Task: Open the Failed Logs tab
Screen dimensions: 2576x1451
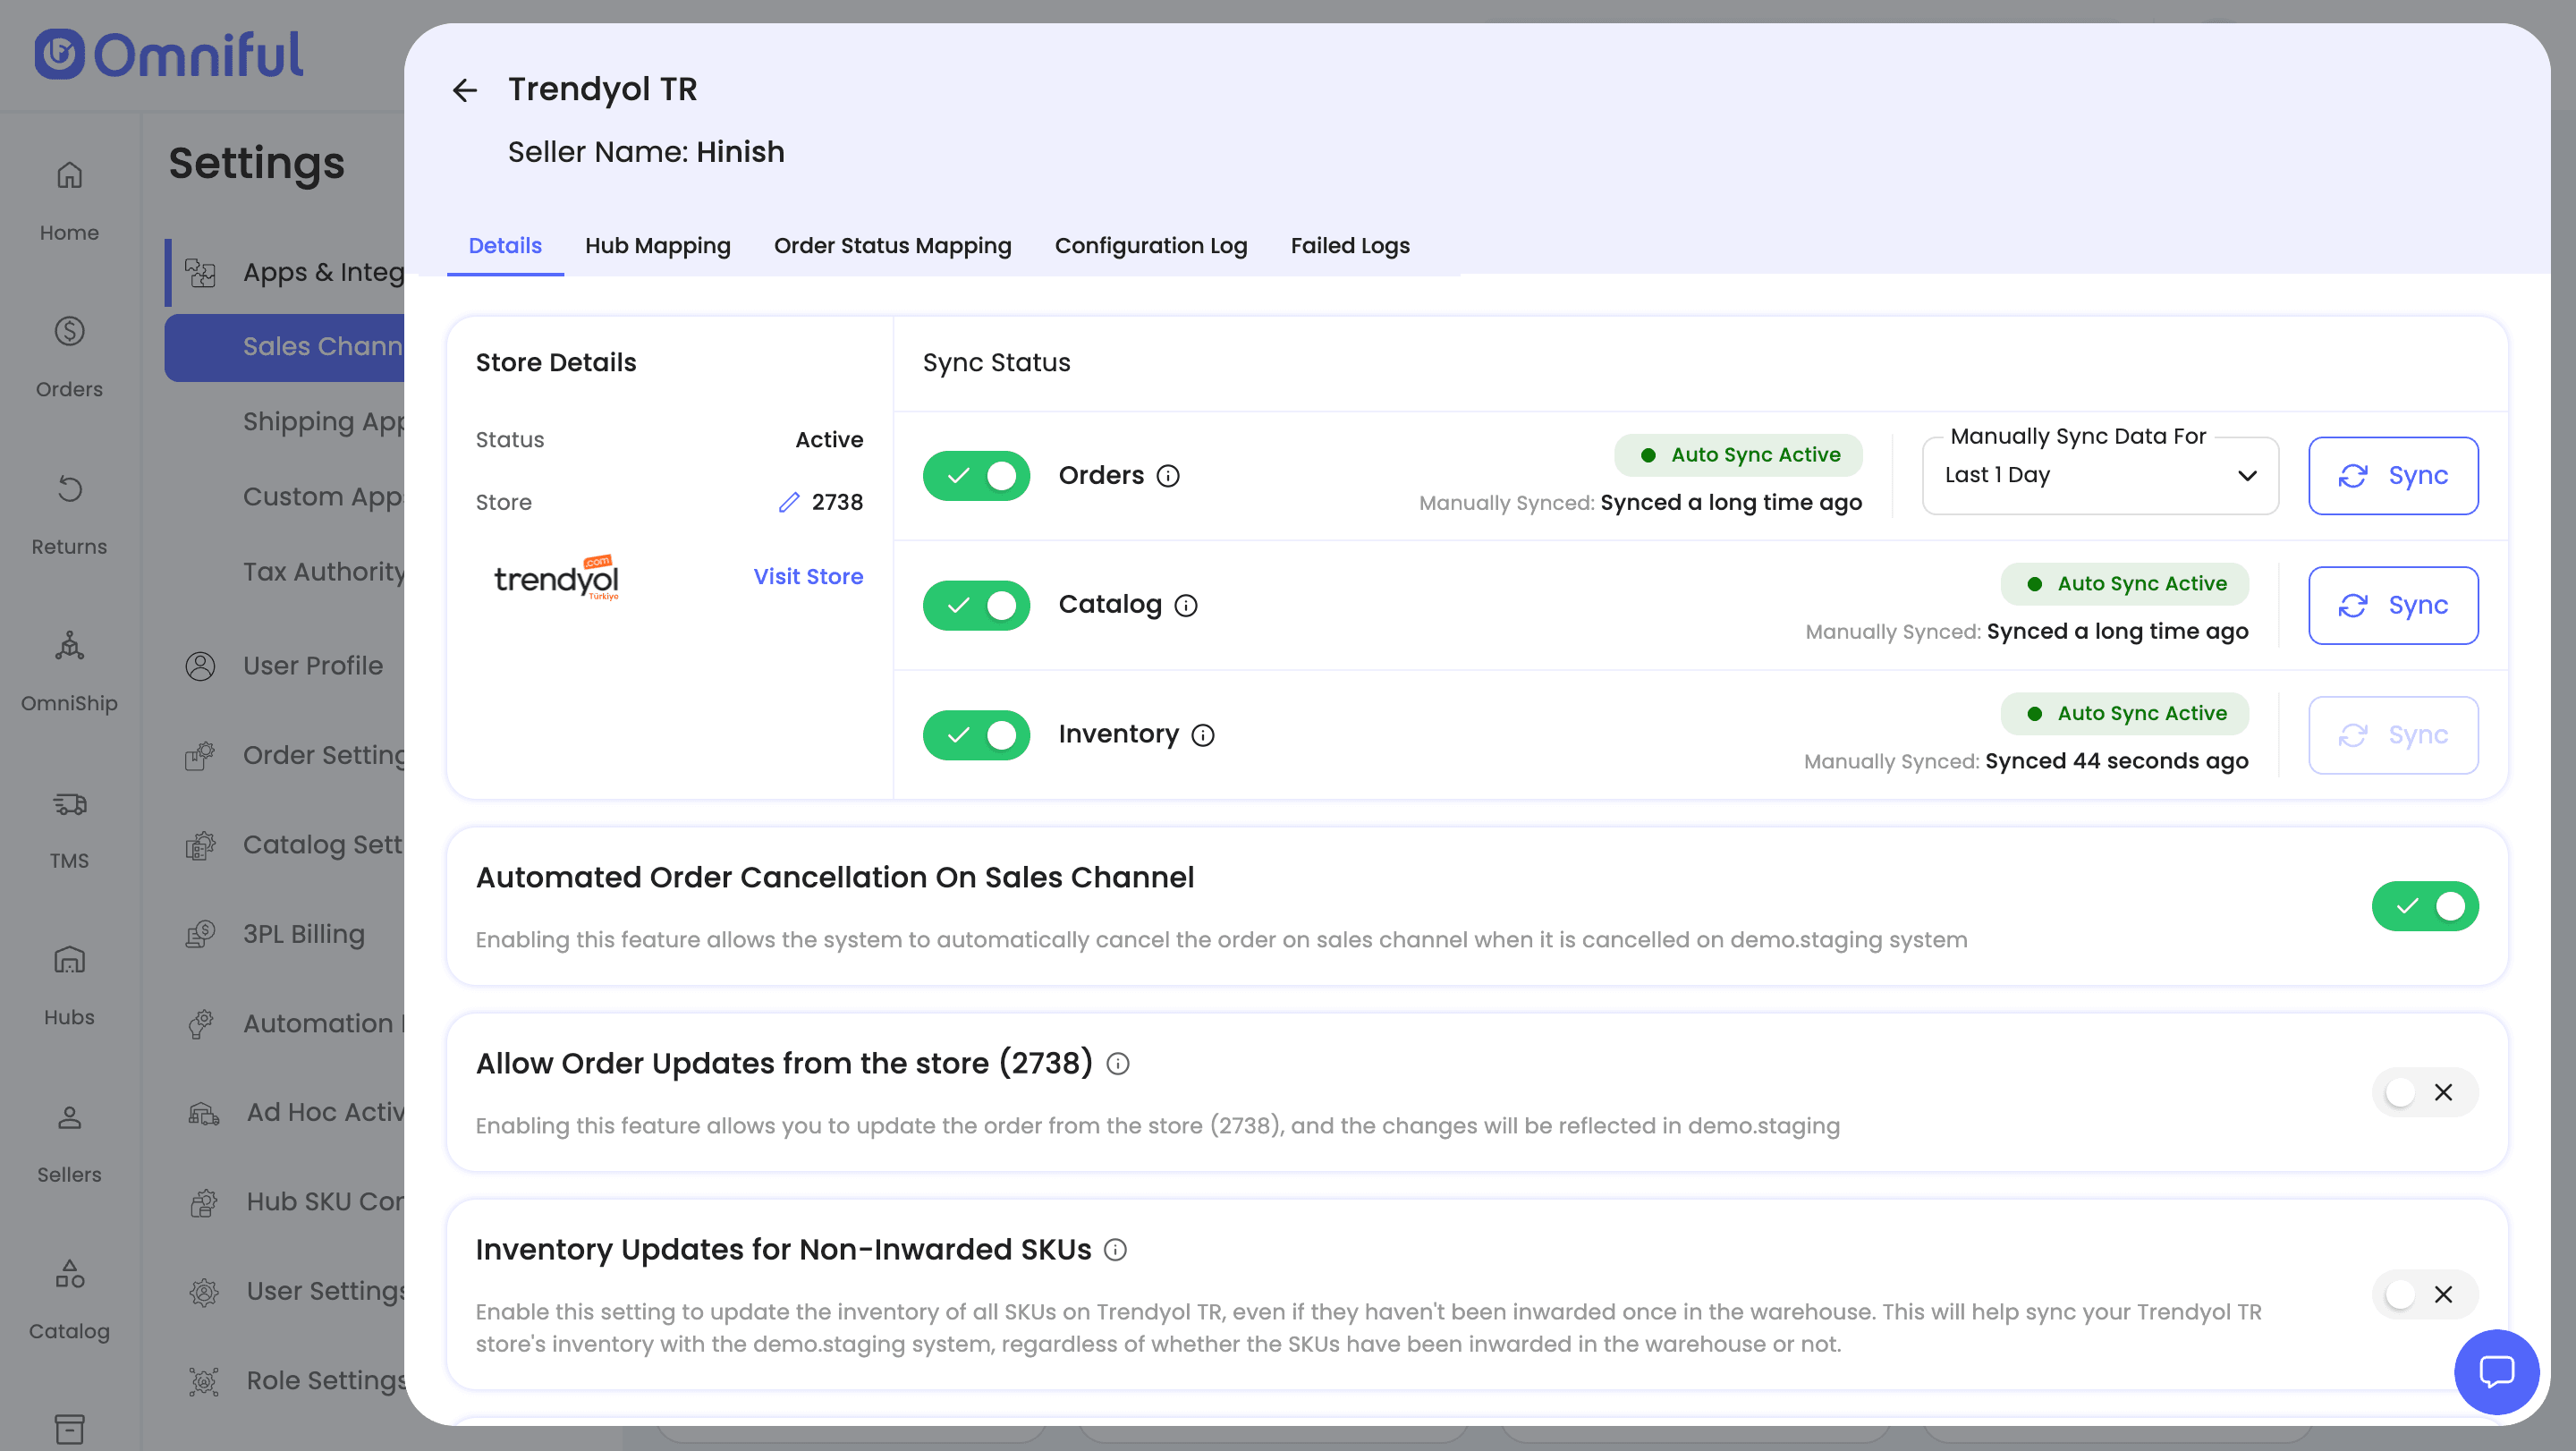Action: 1349,246
